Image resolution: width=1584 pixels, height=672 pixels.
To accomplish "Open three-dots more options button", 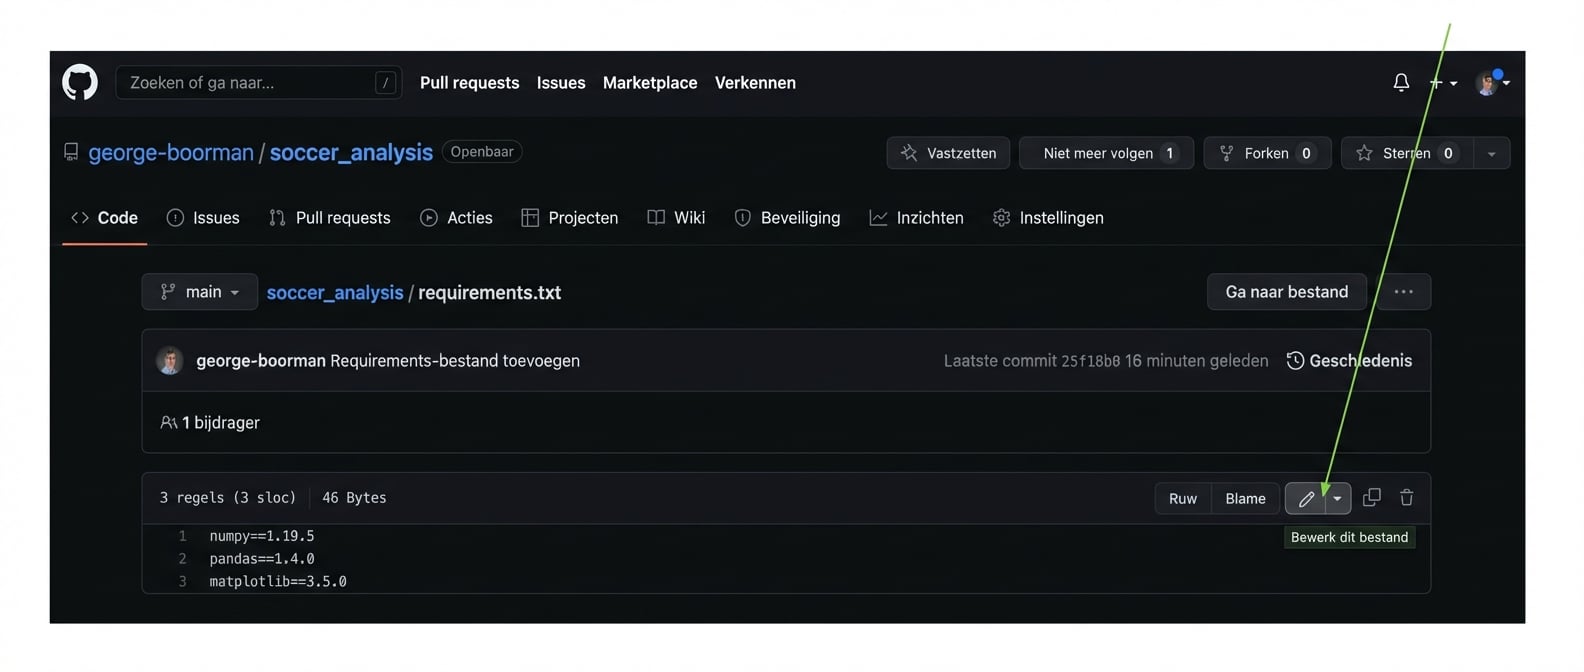I will click(1403, 292).
